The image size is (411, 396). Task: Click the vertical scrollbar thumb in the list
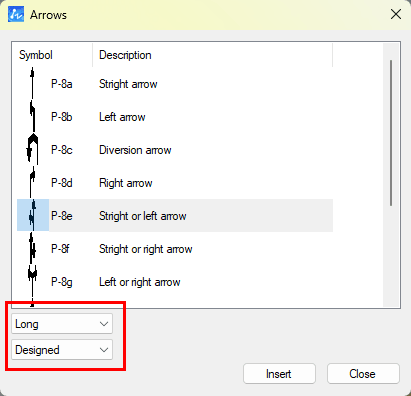tap(391, 133)
